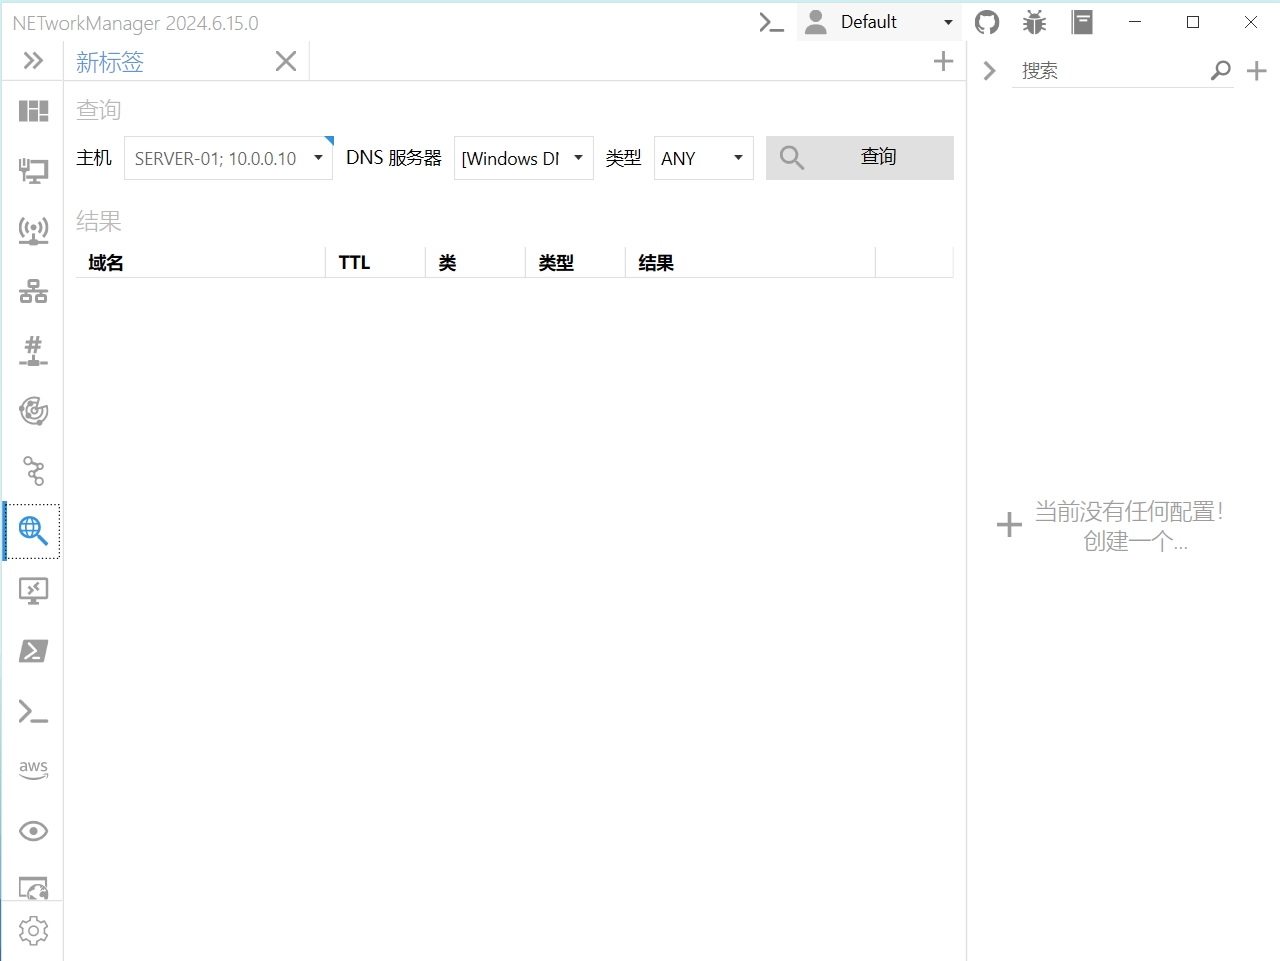Add a new tab with the plus icon
Image resolution: width=1280 pixels, height=961 pixels.
(x=943, y=61)
